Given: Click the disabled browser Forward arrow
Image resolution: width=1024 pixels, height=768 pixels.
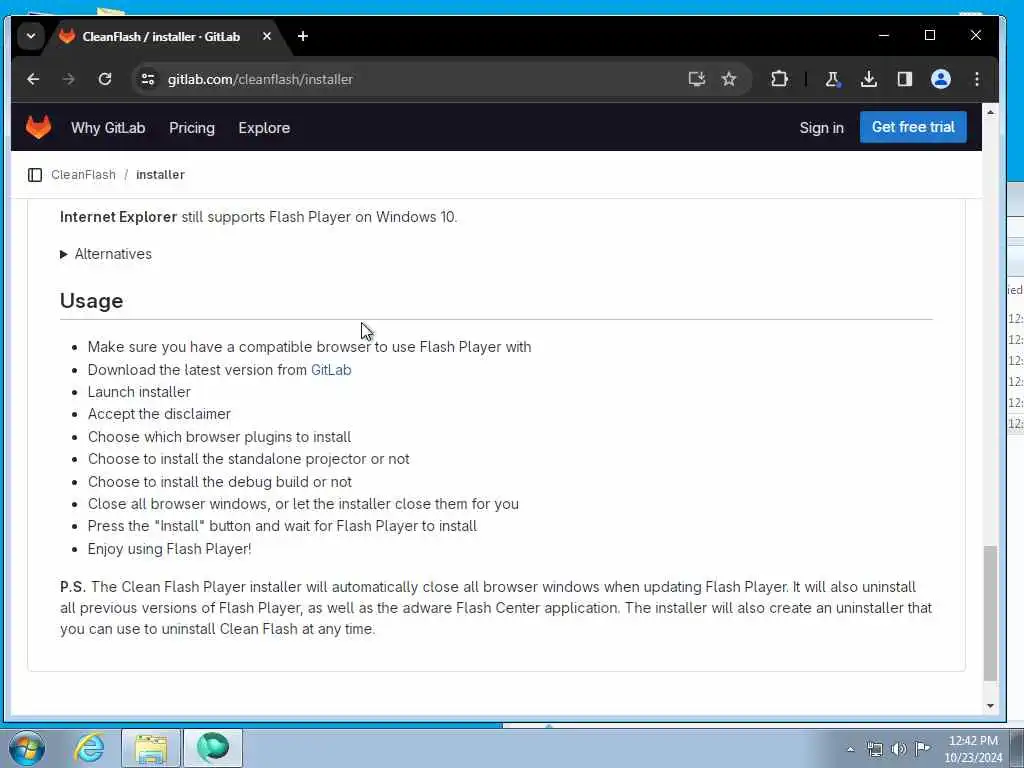Looking at the screenshot, I should tap(69, 79).
